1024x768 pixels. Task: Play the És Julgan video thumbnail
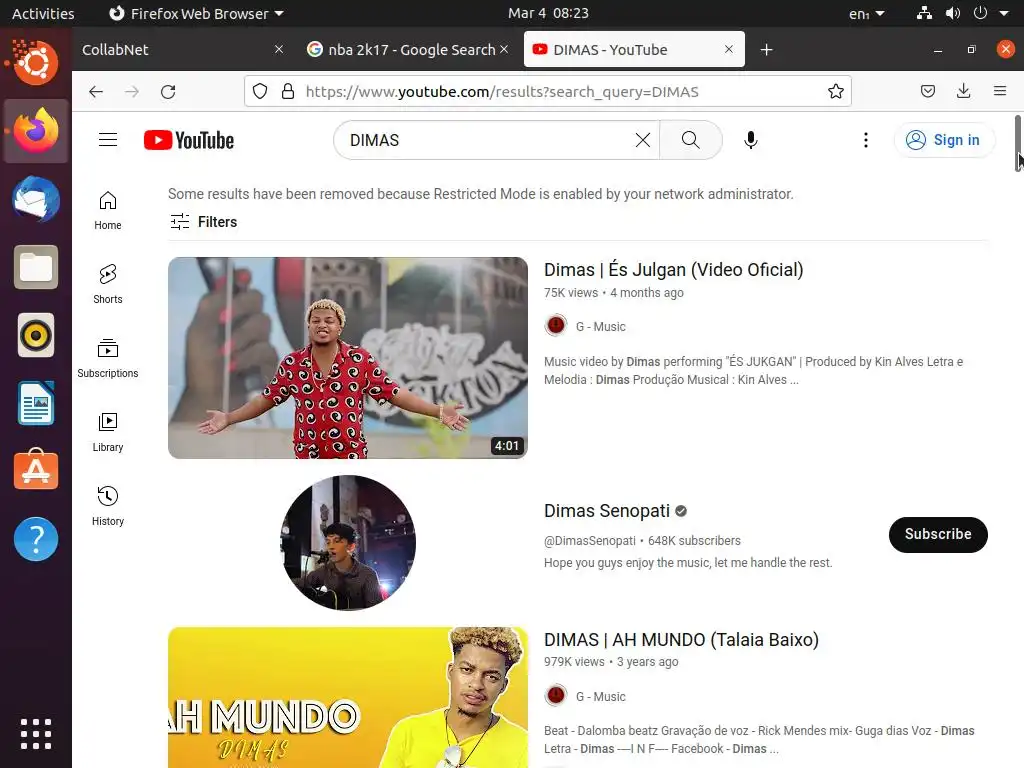[347, 358]
